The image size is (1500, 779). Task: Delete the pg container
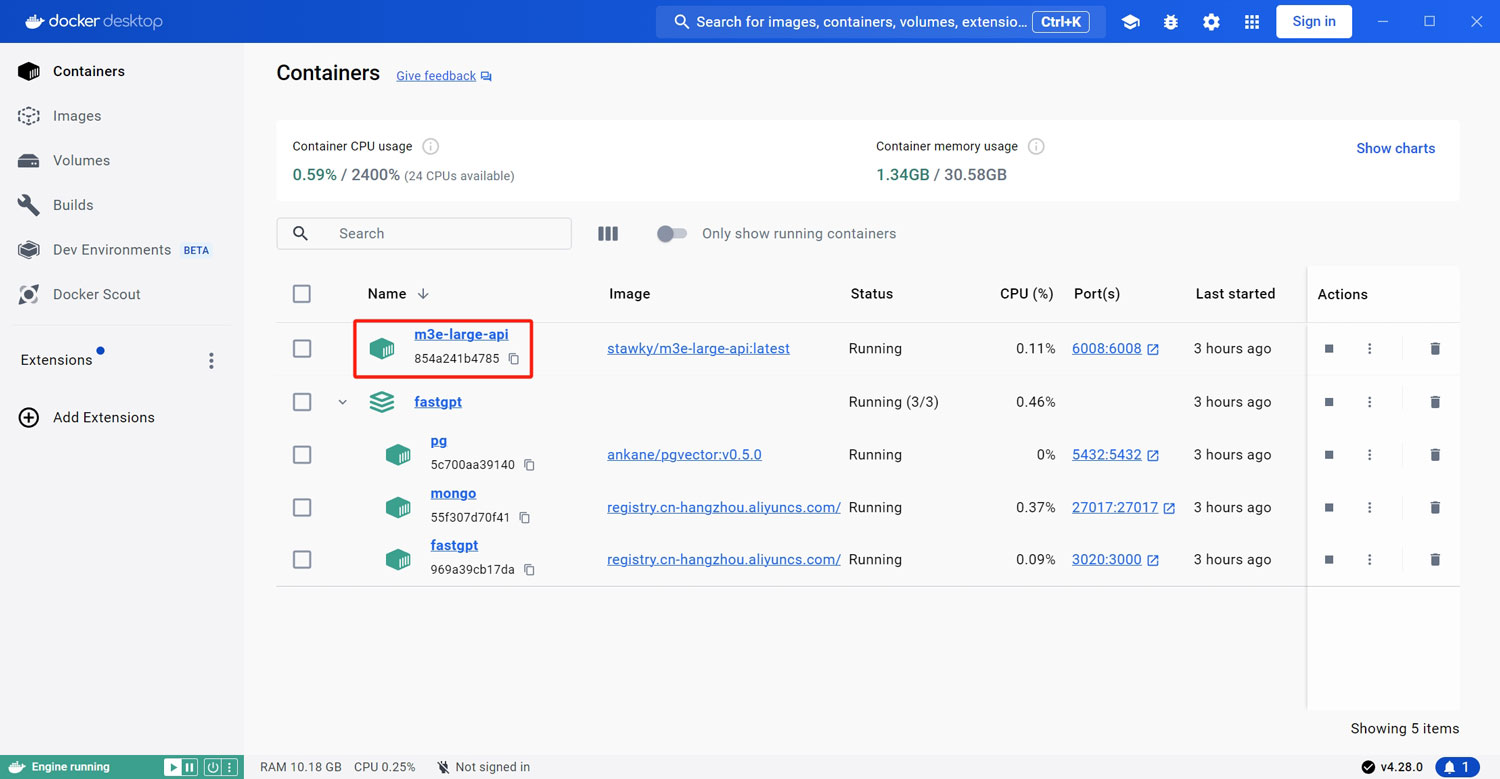point(1435,455)
